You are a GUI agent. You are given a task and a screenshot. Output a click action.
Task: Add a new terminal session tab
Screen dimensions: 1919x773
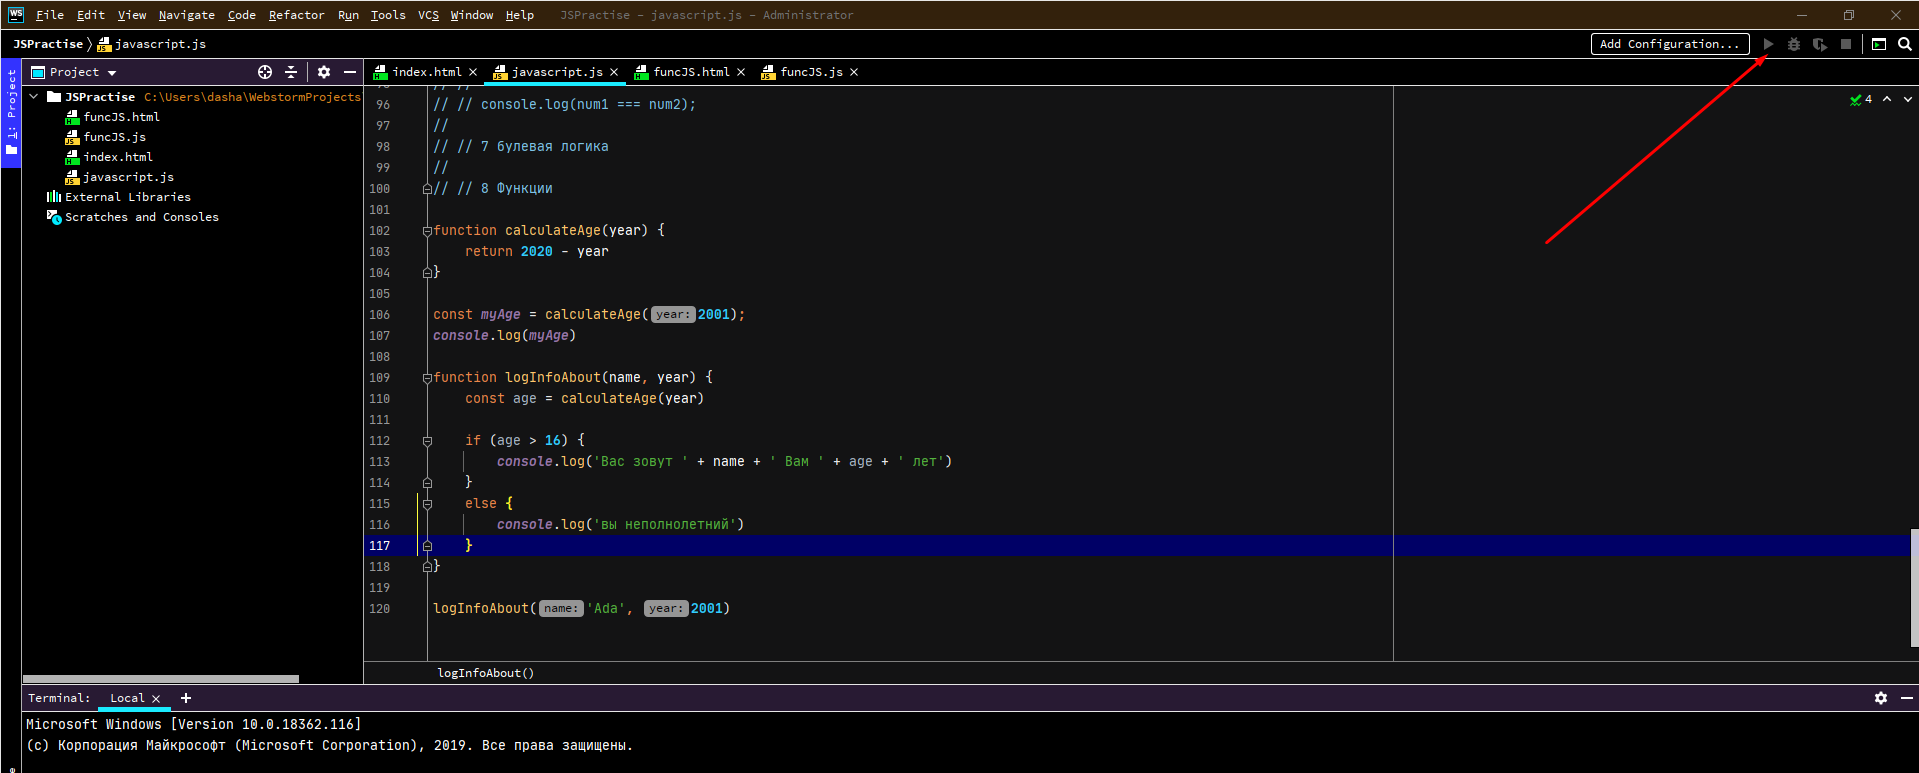pos(186,698)
